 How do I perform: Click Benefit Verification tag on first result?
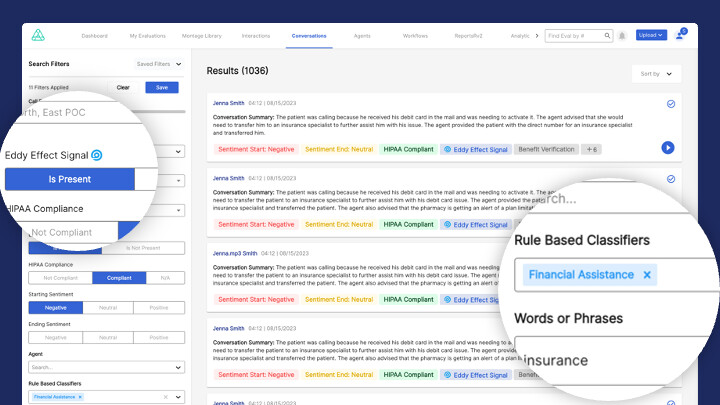point(546,149)
